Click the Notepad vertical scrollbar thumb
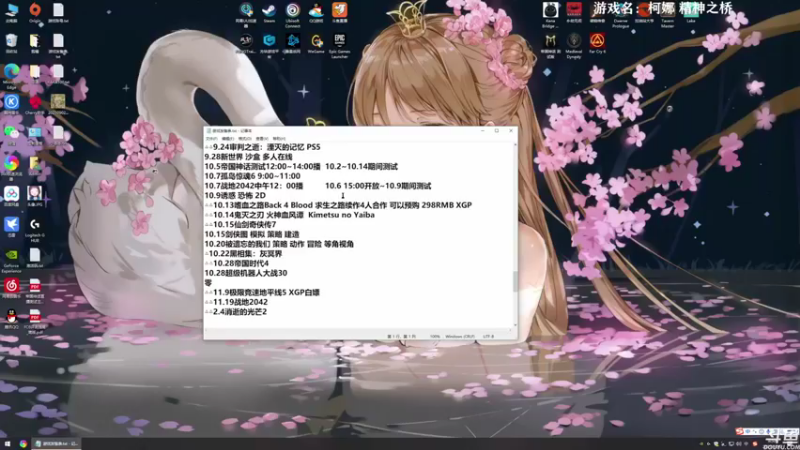The width and height of the screenshot is (800, 450). click(x=515, y=281)
